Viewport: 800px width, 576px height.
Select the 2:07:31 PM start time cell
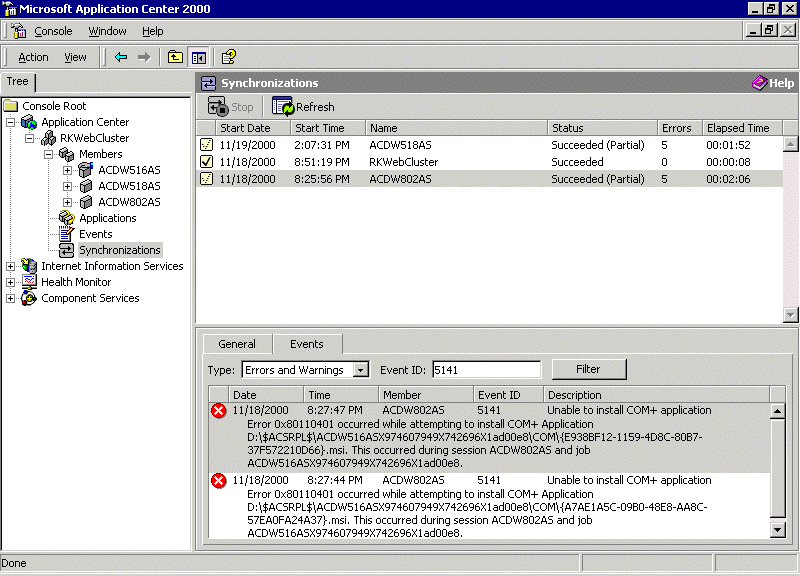pyautogui.click(x=322, y=145)
